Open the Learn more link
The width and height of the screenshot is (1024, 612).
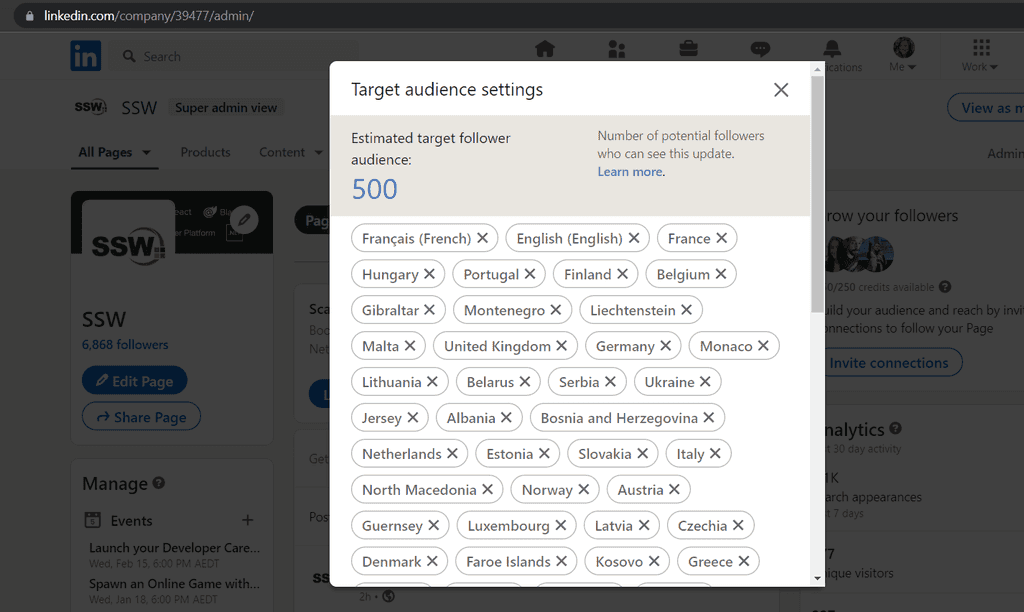click(x=629, y=171)
